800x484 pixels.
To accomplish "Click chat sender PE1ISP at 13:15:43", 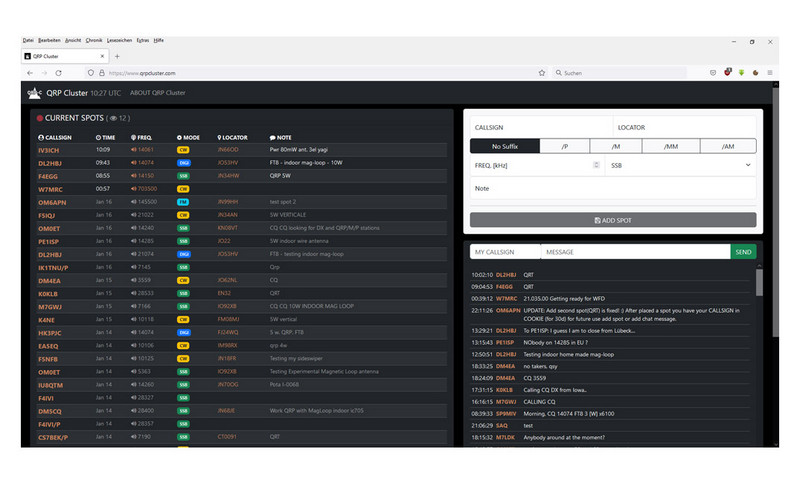I will [x=505, y=343].
